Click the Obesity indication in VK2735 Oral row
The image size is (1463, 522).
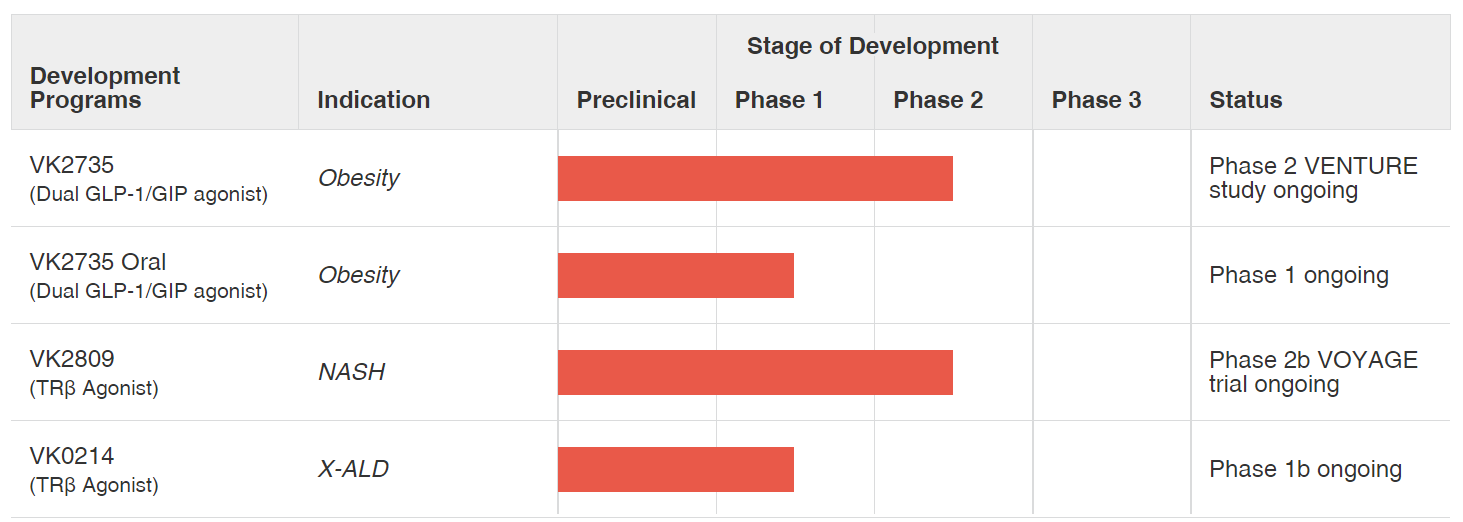point(358,275)
